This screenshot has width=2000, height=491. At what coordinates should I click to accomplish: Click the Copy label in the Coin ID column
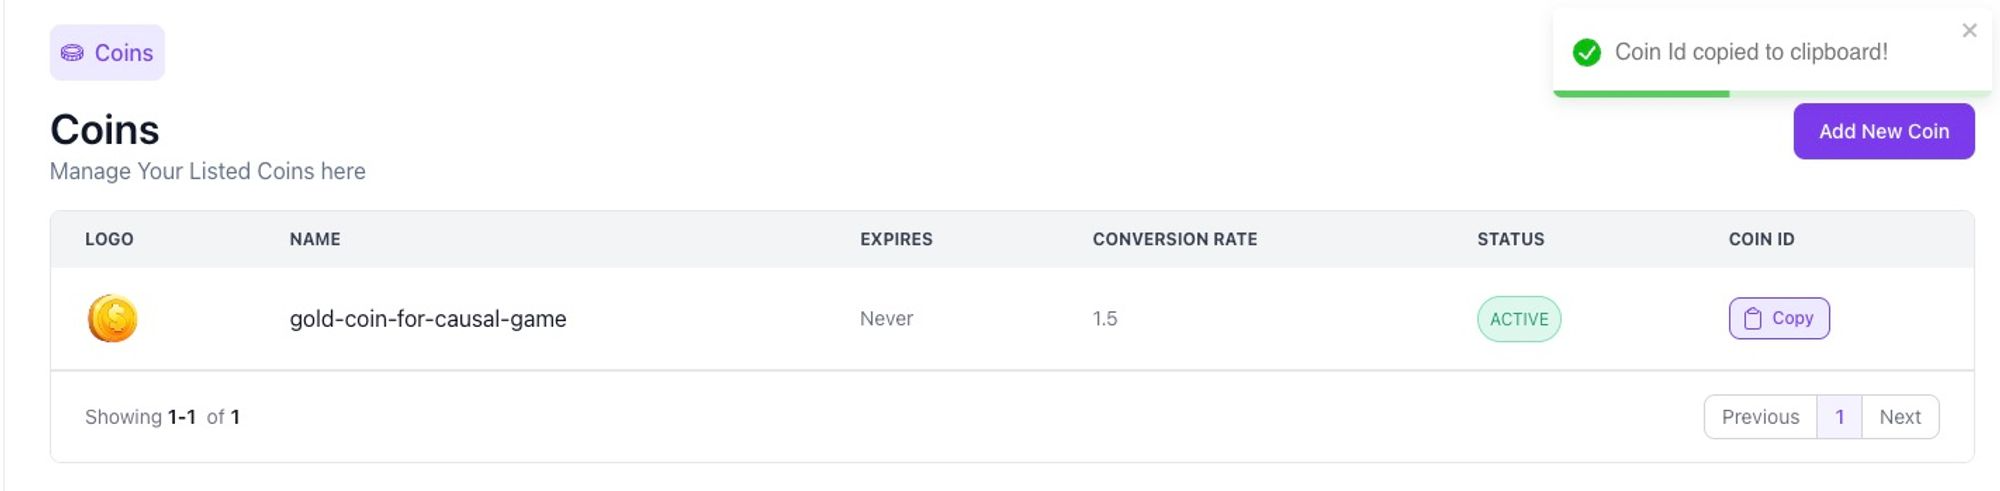click(1792, 318)
